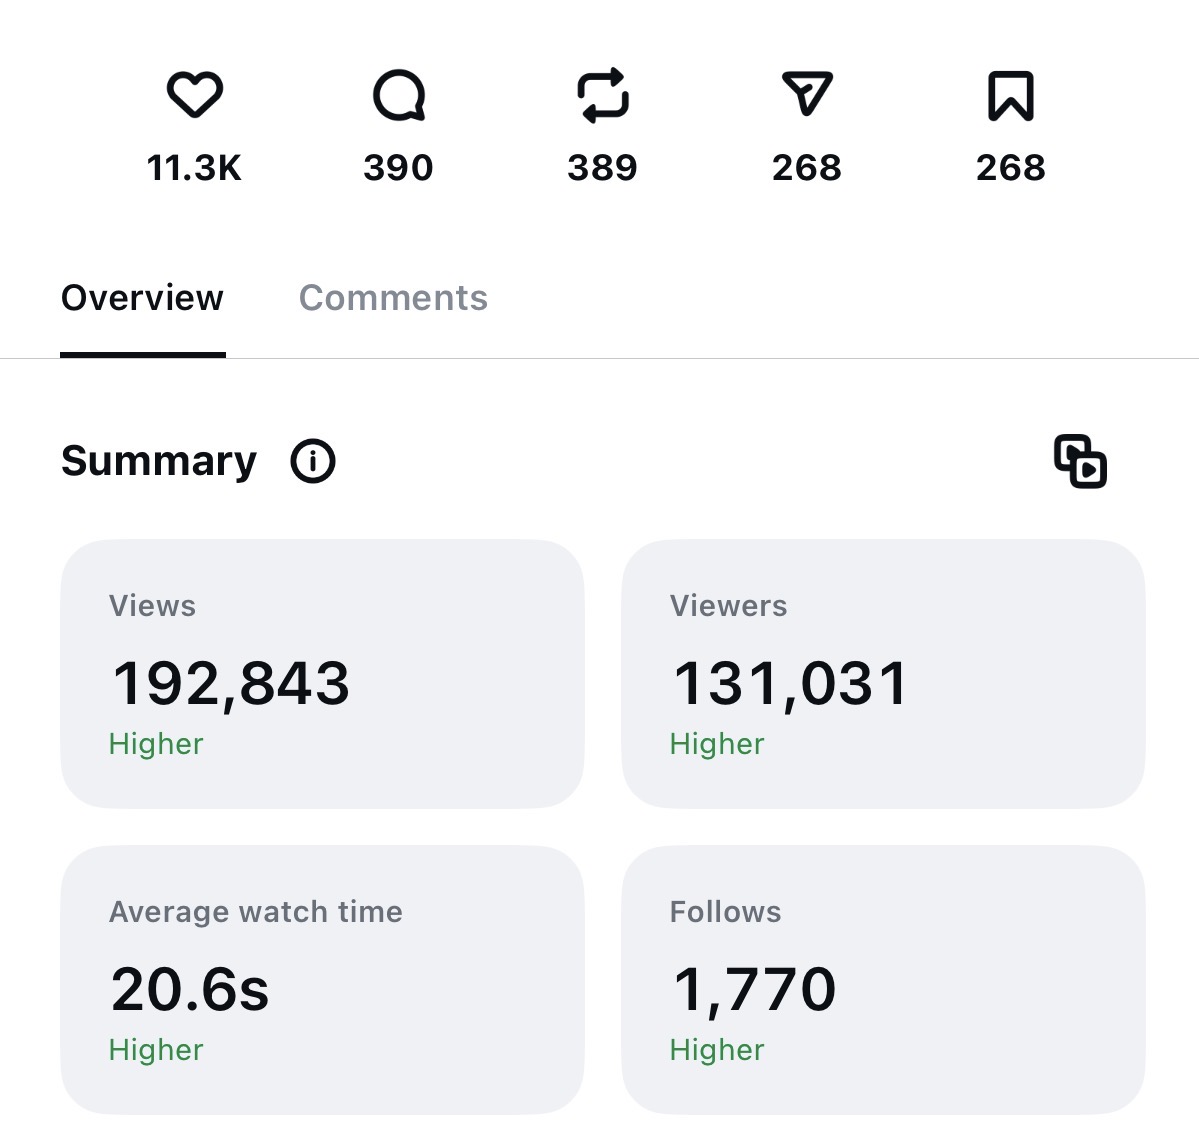Select the 11.3K likes count
Image resolution: width=1199 pixels, height=1137 pixels.
(194, 167)
